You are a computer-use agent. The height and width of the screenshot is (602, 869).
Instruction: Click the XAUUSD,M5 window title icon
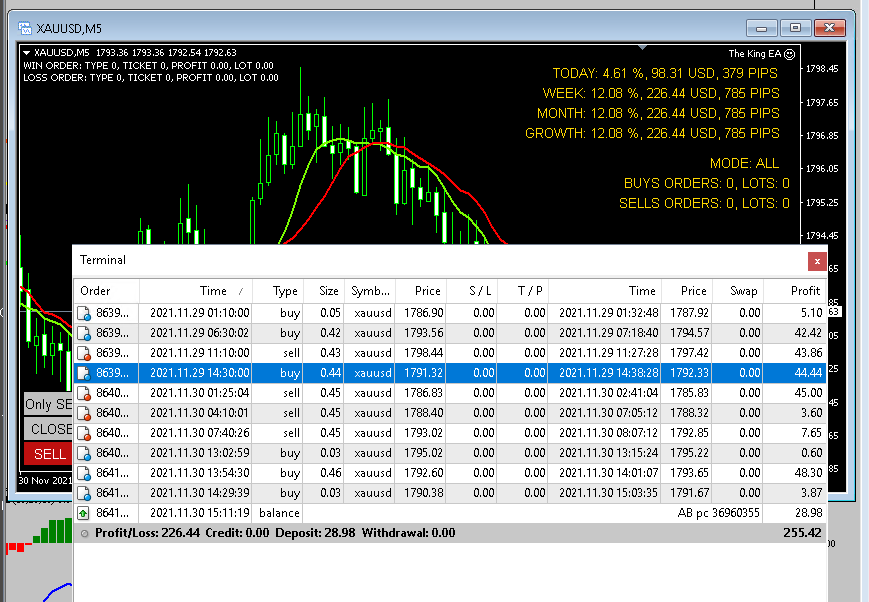(x=24, y=28)
